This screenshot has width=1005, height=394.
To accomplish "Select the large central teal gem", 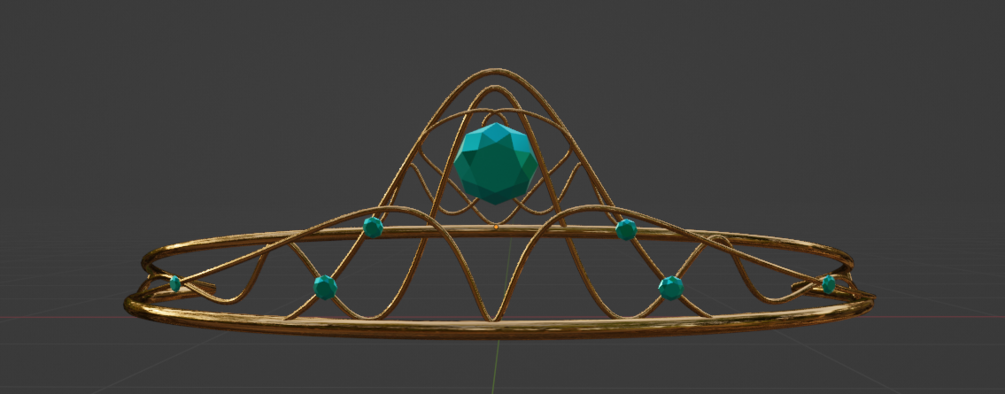I will [495, 163].
